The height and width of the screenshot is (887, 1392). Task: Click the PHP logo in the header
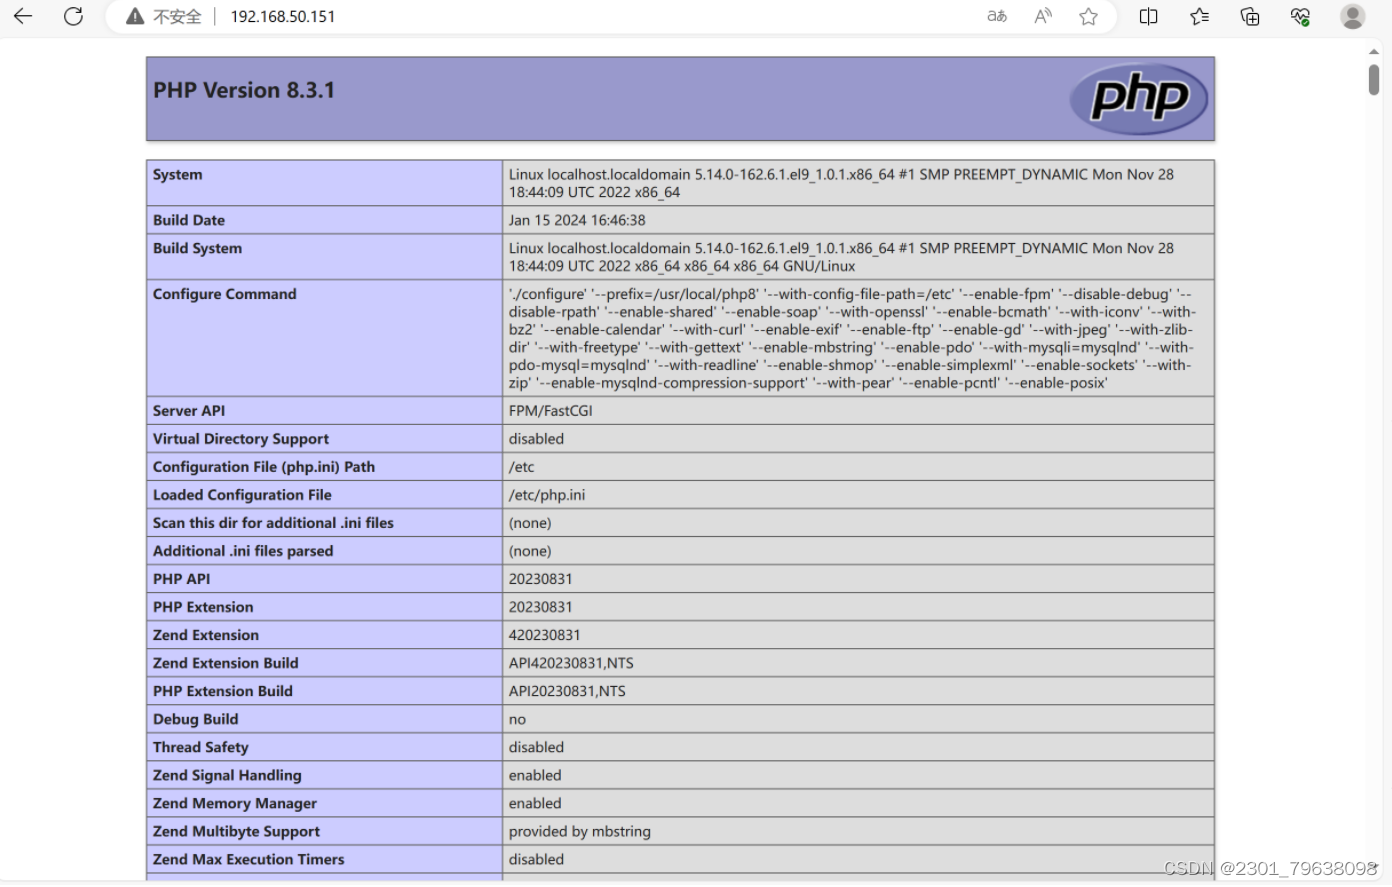[1139, 98]
